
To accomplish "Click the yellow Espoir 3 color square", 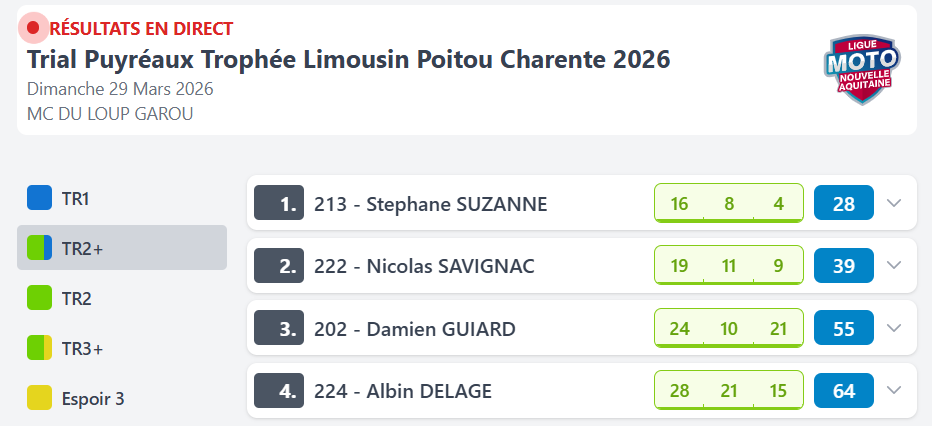I will click(39, 398).
